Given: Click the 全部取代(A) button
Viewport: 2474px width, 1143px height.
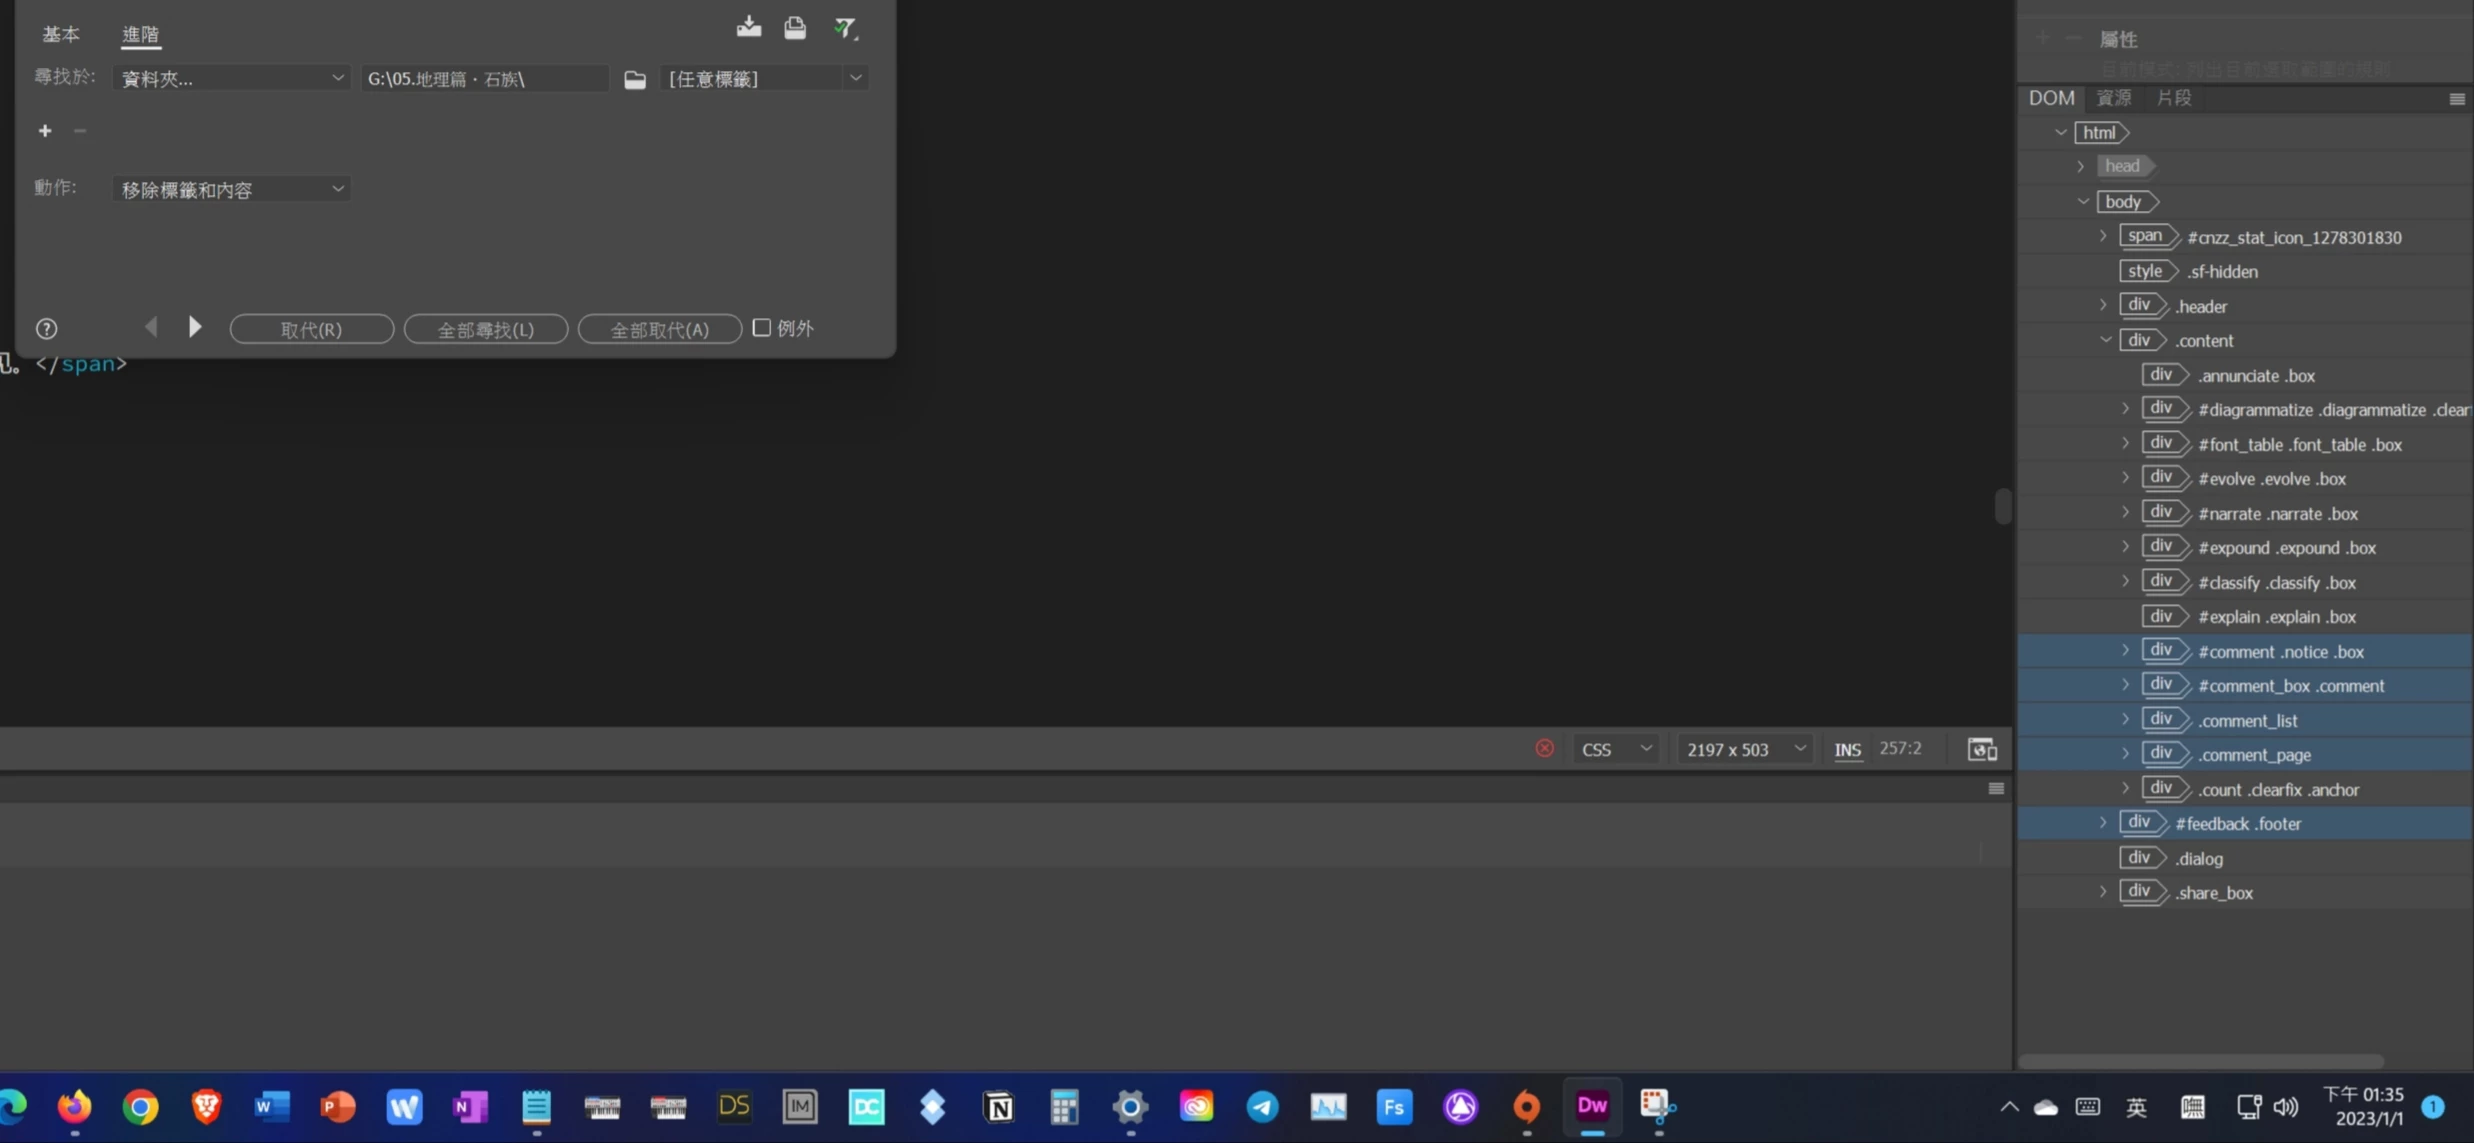Looking at the screenshot, I should [x=660, y=329].
